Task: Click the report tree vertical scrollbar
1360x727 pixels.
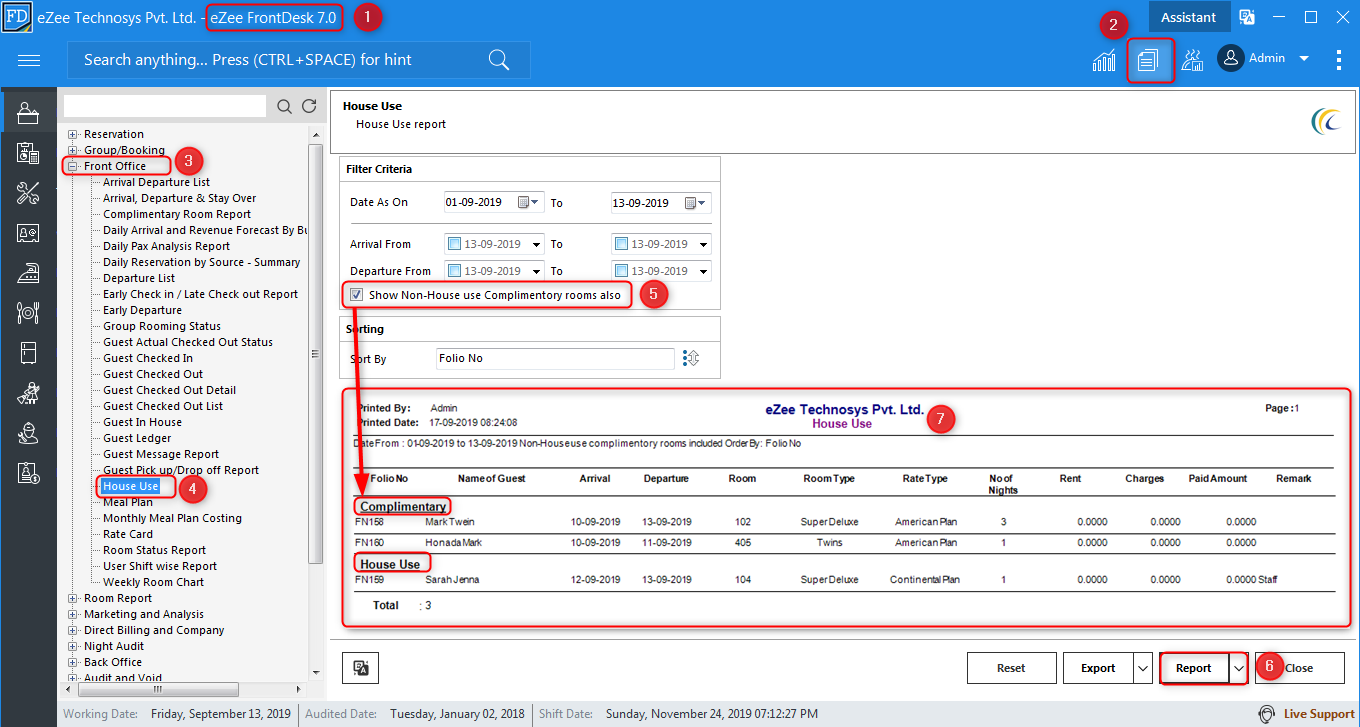Action: pyautogui.click(x=316, y=355)
